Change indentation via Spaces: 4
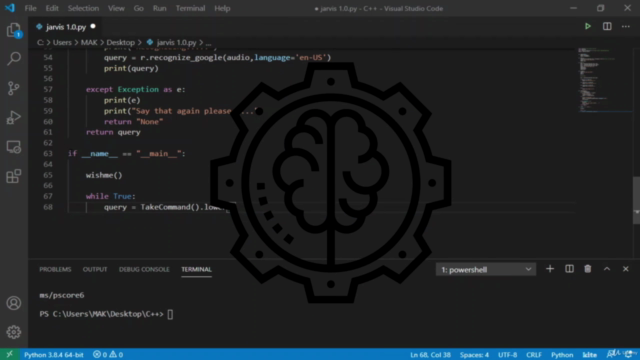 474,355
